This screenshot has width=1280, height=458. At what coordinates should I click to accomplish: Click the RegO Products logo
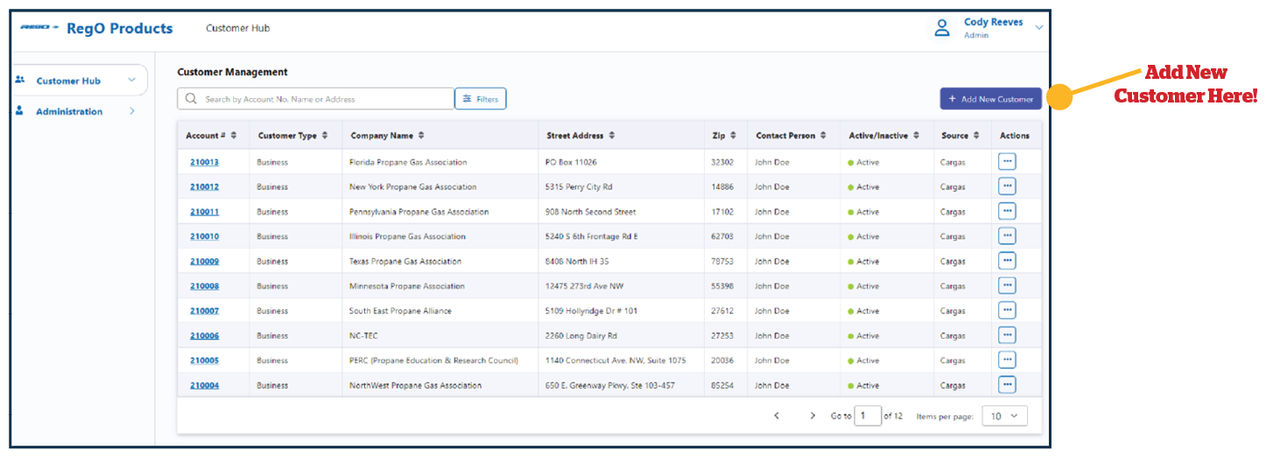click(96, 28)
